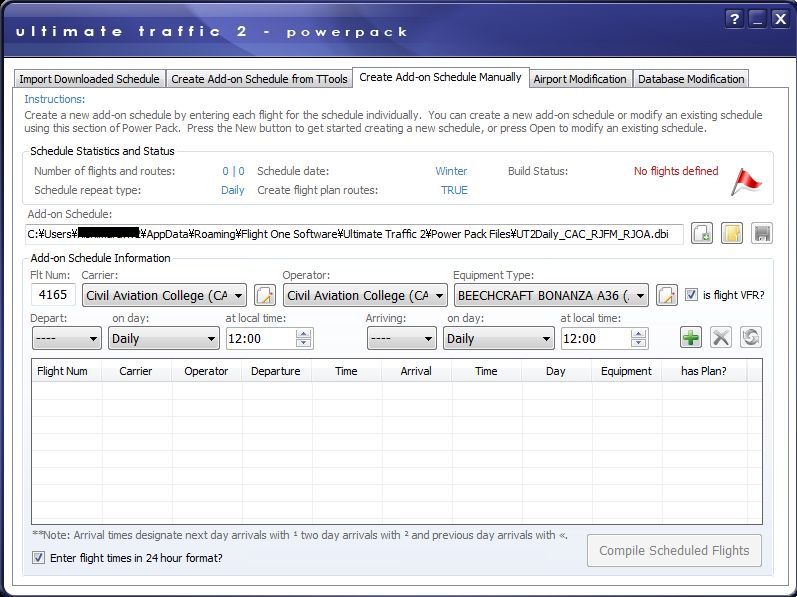Click the Departure column header
The width and height of the screenshot is (797, 597).
click(x=277, y=371)
